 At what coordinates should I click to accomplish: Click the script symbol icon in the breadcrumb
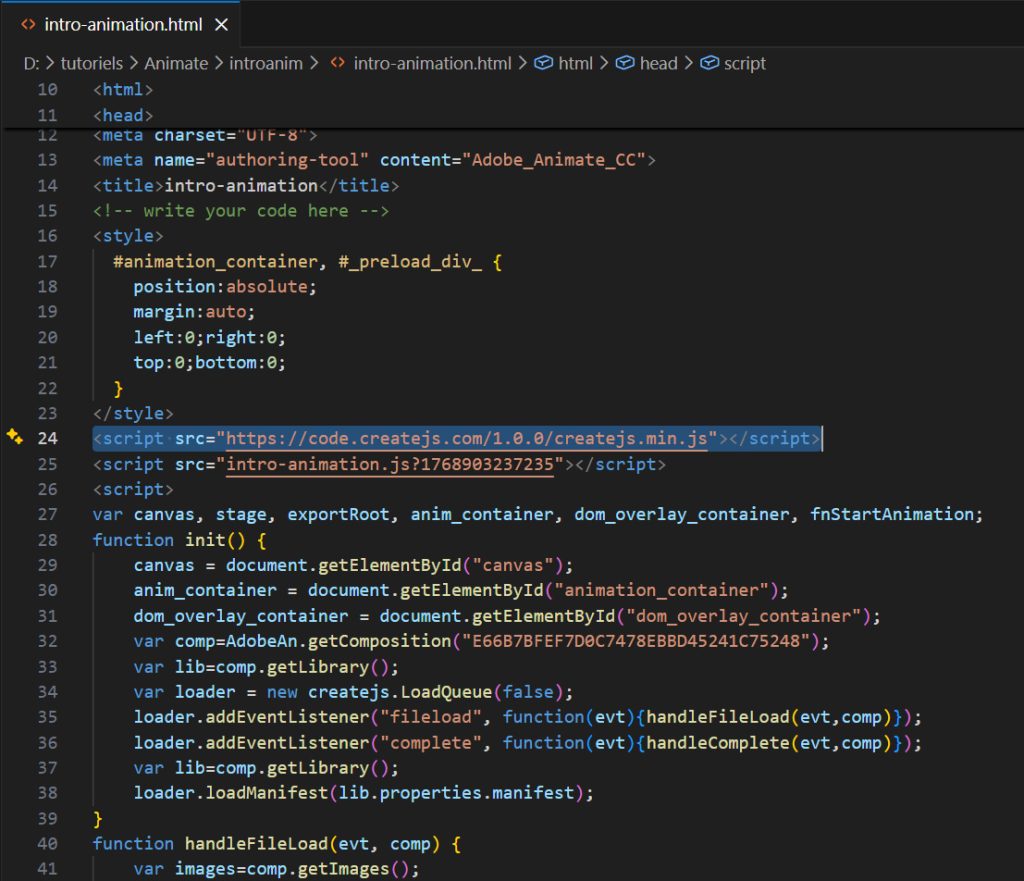coord(709,63)
